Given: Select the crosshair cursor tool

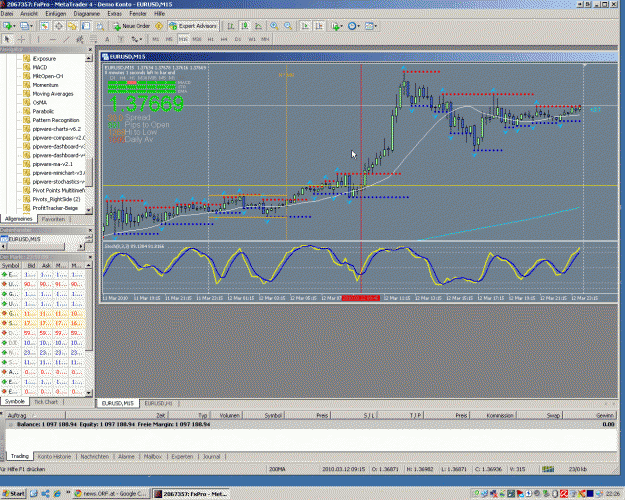Looking at the screenshot, I should (x=21, y=39).
